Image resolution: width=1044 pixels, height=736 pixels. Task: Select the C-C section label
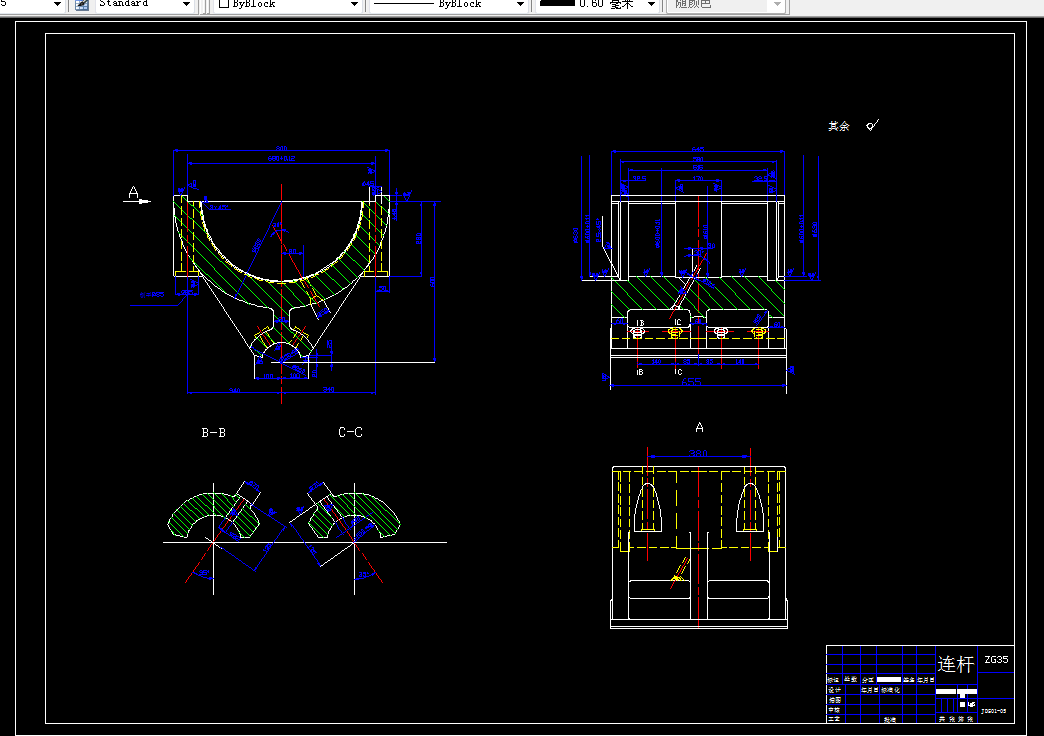(x=350, y=432)
